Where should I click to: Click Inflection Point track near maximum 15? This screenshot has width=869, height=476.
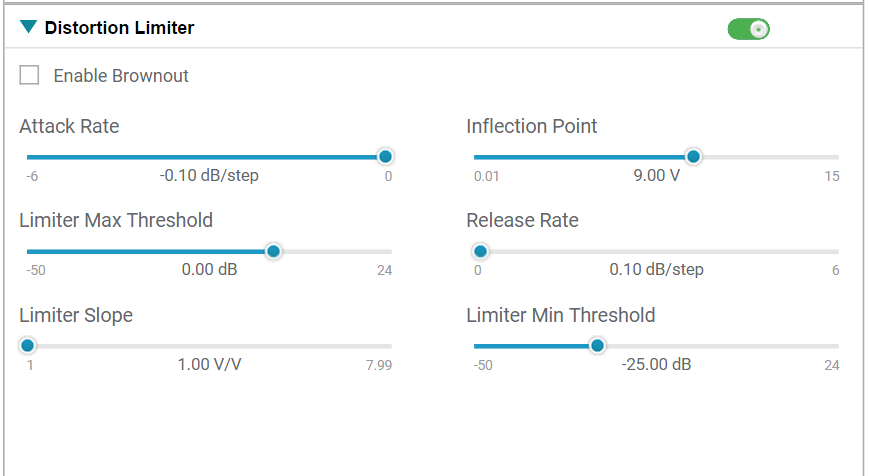click(x=830, y=157)
